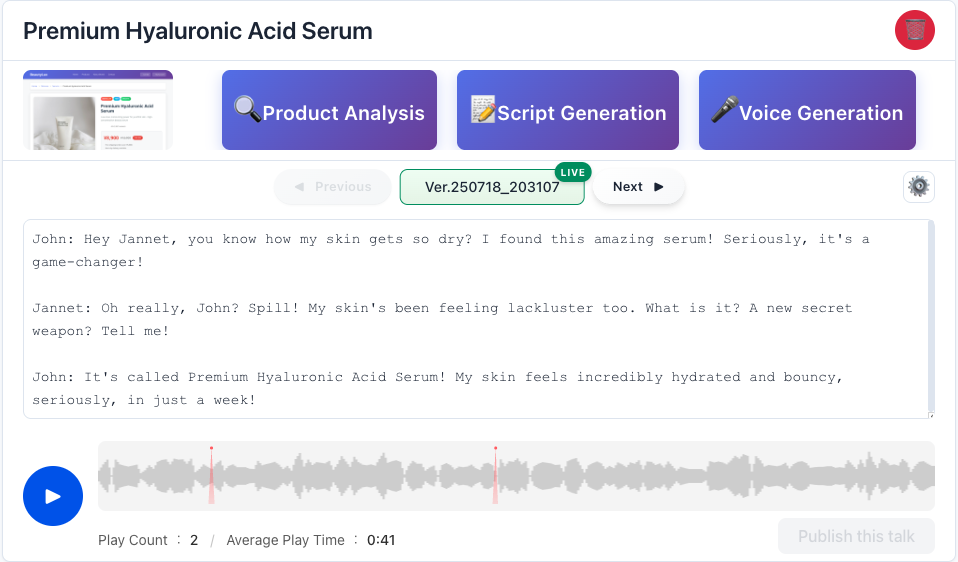Click the text "game-changer!" in the script
The image size is (958, 562).
tap(88, 262)
